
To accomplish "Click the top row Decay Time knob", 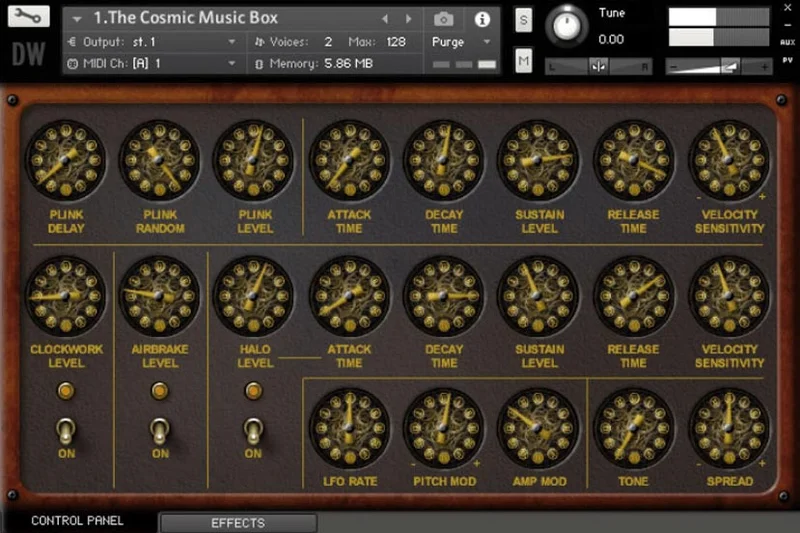I will coord(443,160).
